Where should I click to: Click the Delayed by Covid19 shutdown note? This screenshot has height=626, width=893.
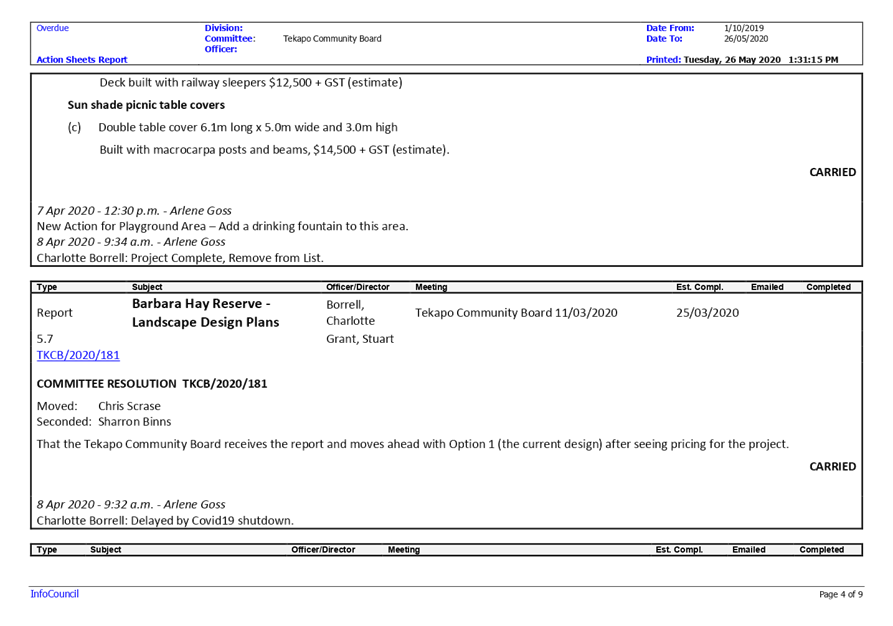pyautogui.click(x=165, y=521)
